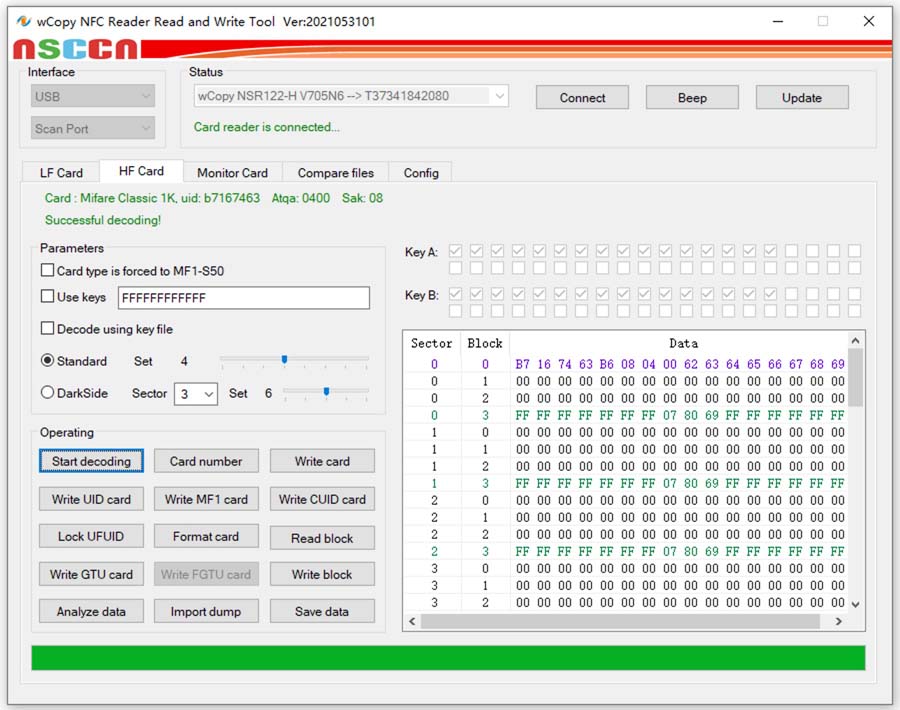
Task: Click the data table scroll-right arrow
Action: [x=839, y=621]
